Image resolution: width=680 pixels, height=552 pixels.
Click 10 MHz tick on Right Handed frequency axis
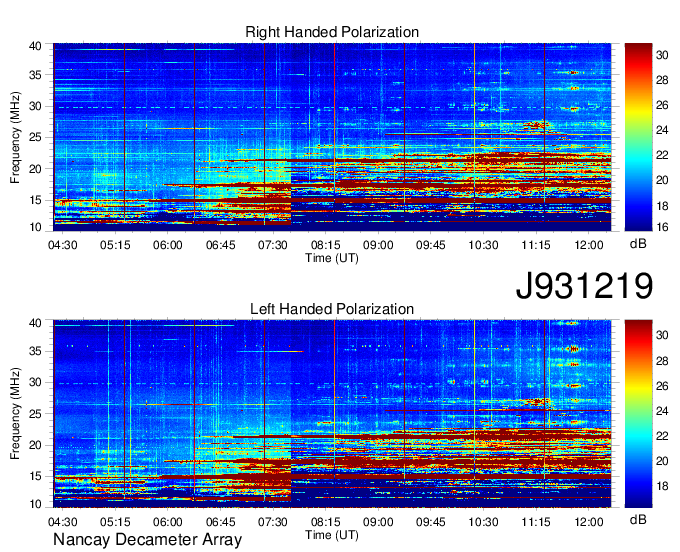(x=35, y=227)
